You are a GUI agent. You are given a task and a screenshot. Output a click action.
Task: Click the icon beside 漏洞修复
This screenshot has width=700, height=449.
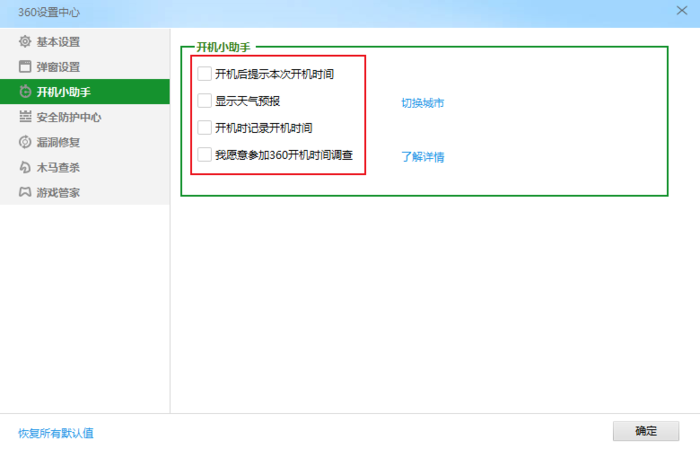[25, 142]
